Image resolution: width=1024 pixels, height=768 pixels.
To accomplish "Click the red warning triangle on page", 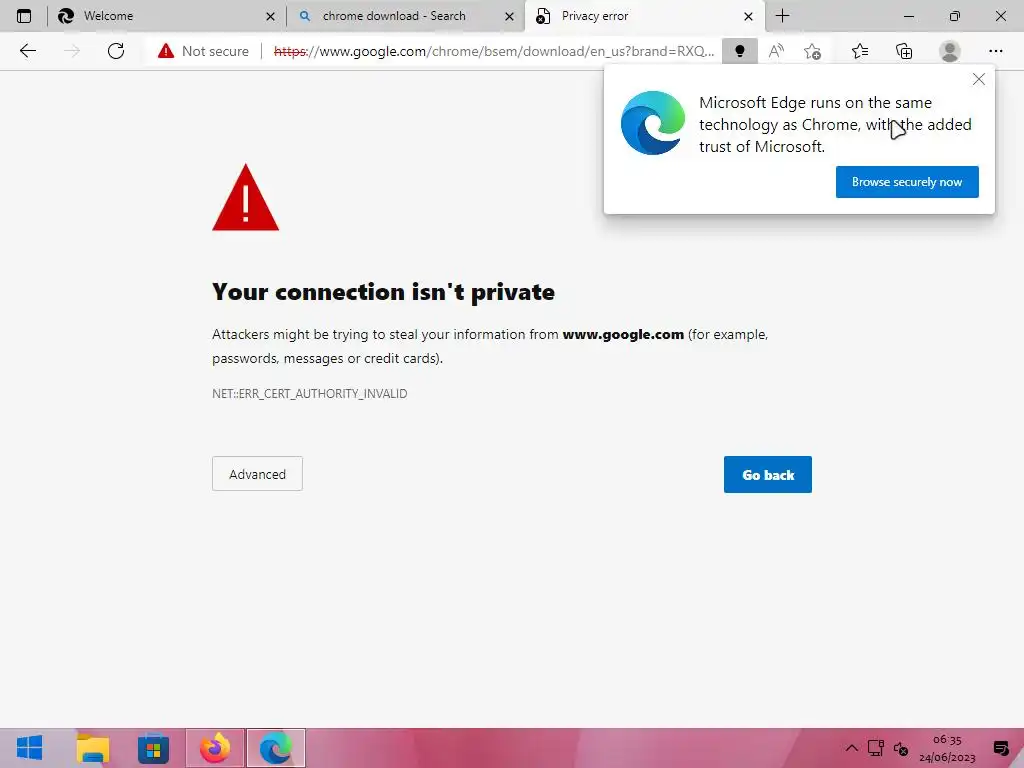I will tap(246, 198).
